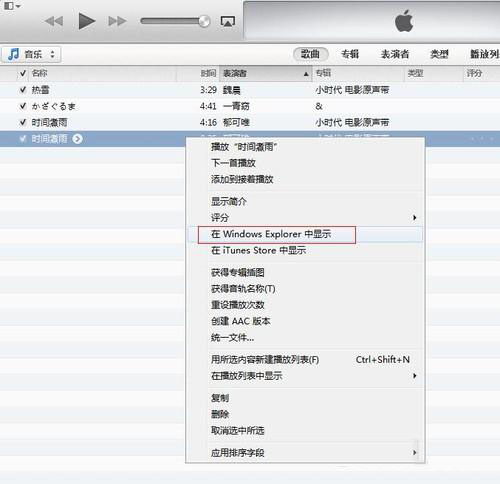
Task: Click the arrow icon beside selected 时间煮雨
Action: [77, 139]
